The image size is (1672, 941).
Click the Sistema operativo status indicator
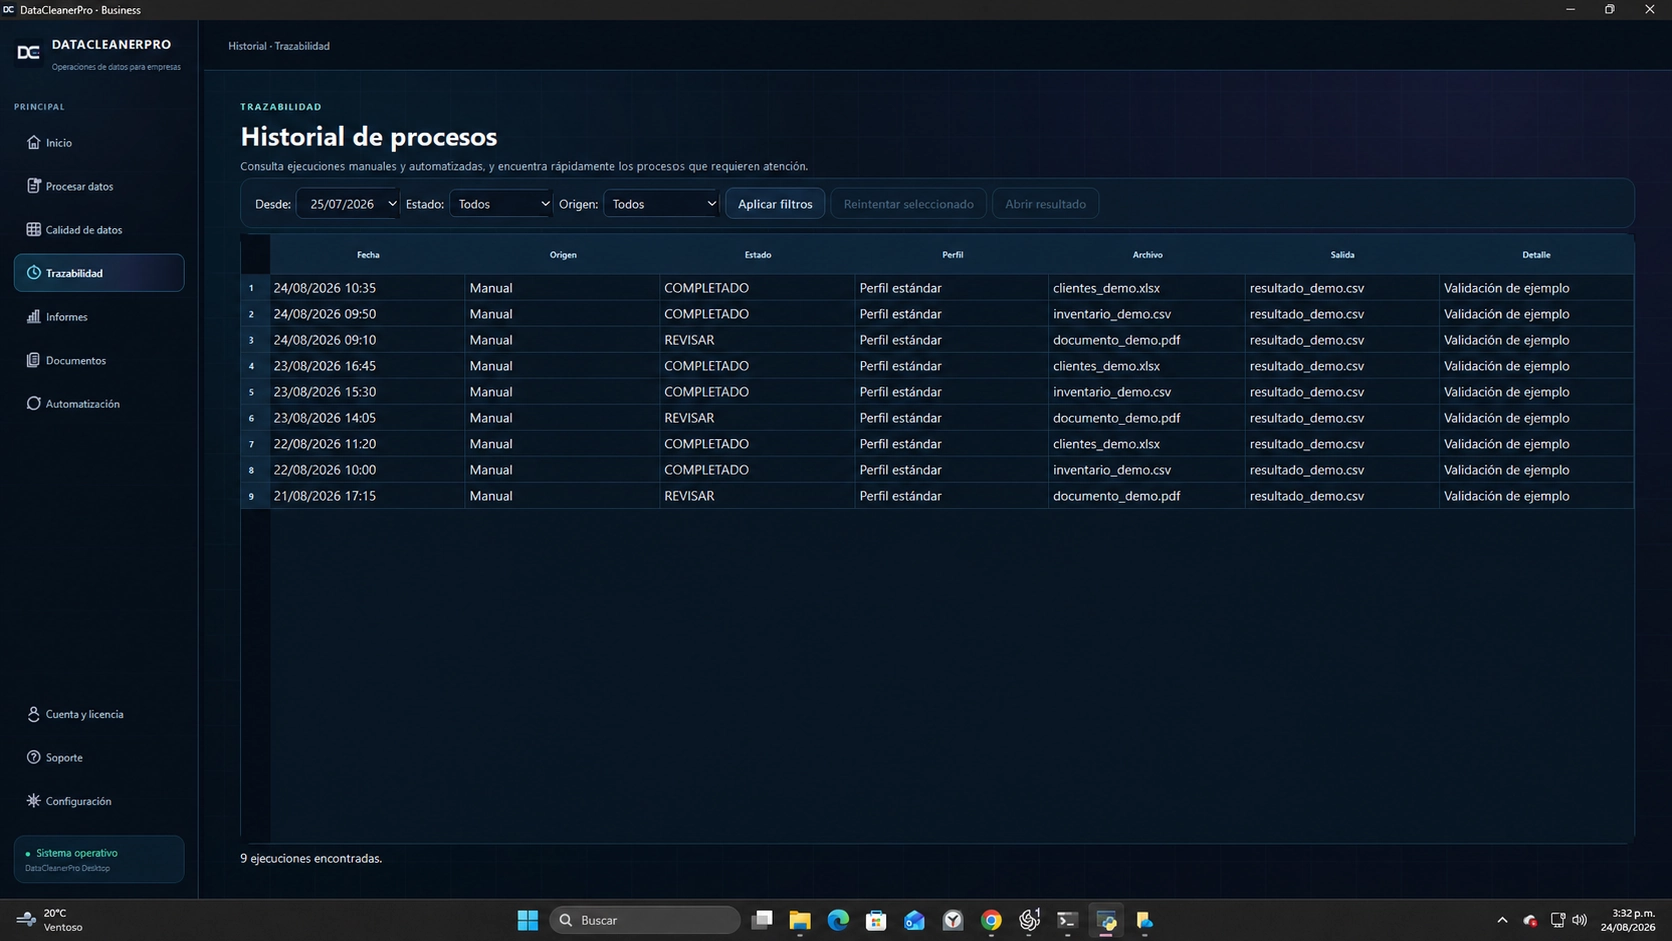[99, 859]
